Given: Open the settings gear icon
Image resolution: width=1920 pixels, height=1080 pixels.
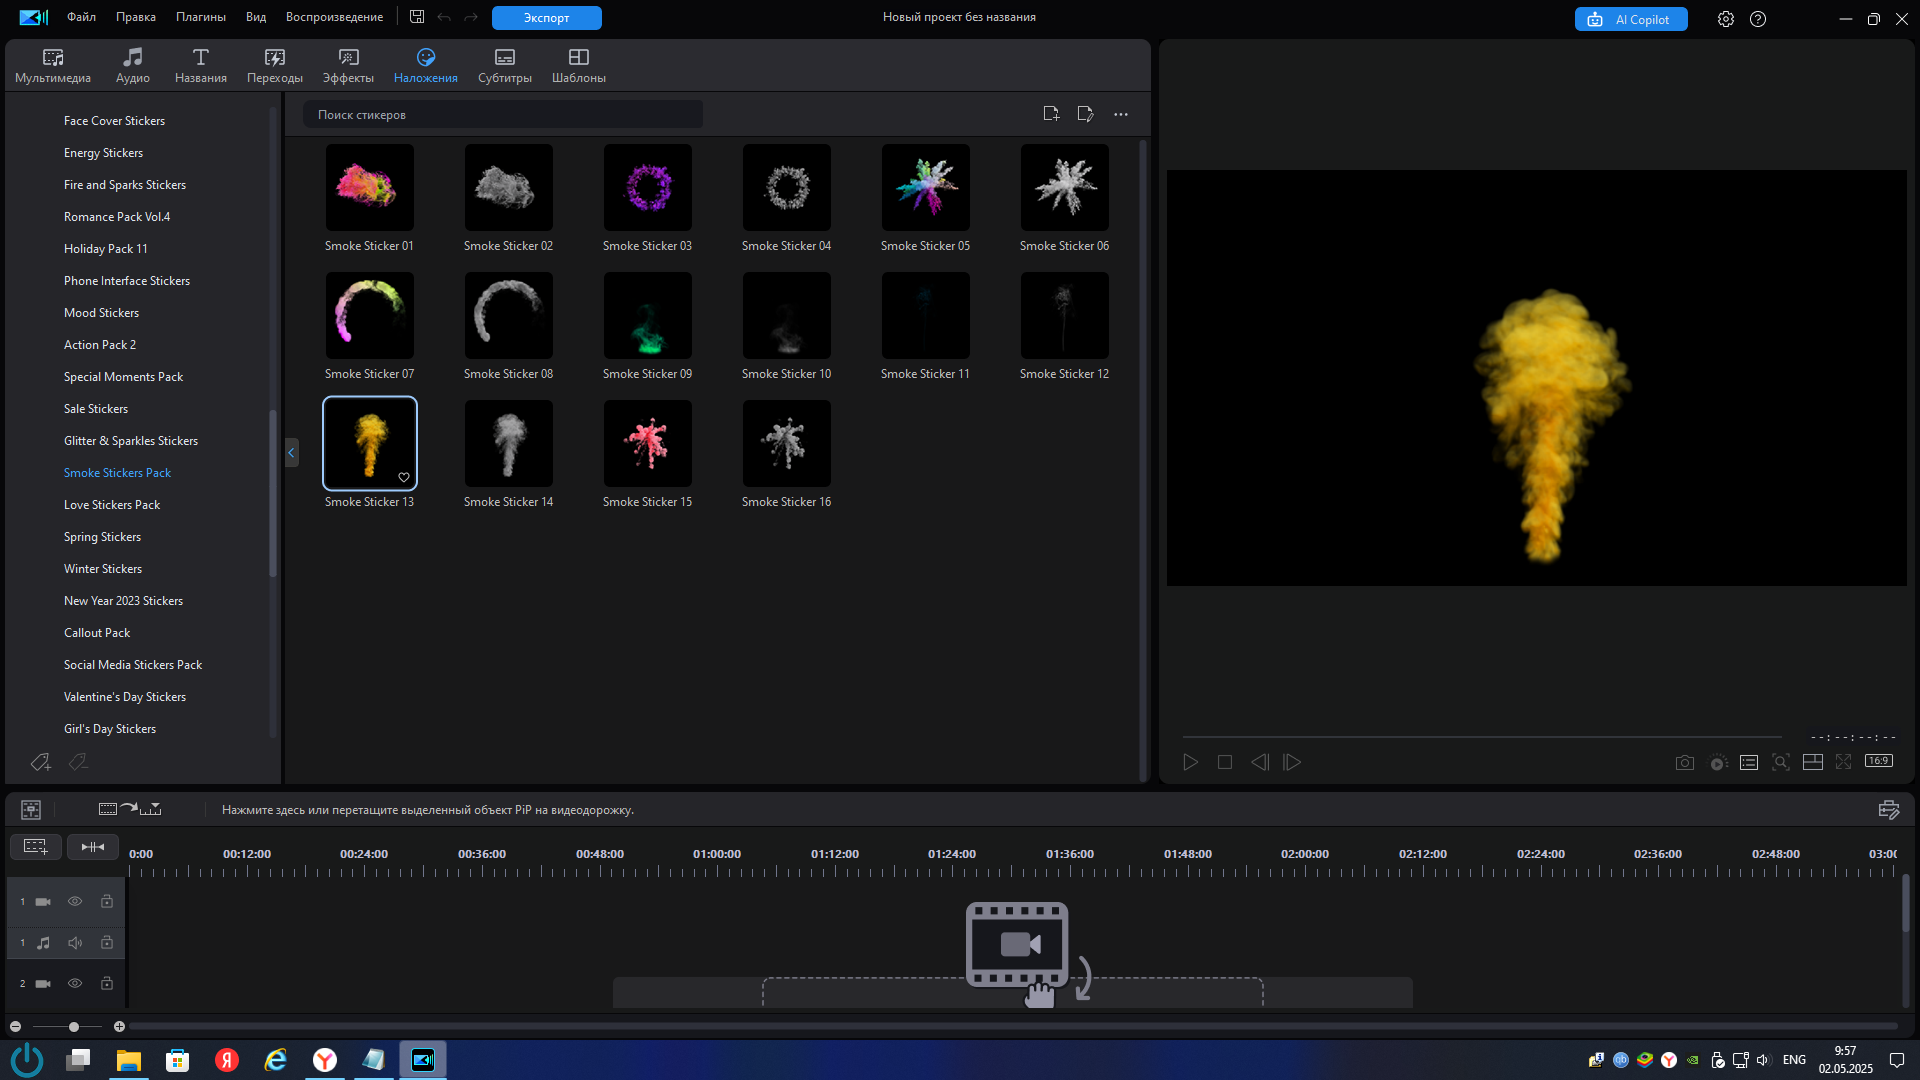Looking at the screenshot, I should click(1726, 19).
